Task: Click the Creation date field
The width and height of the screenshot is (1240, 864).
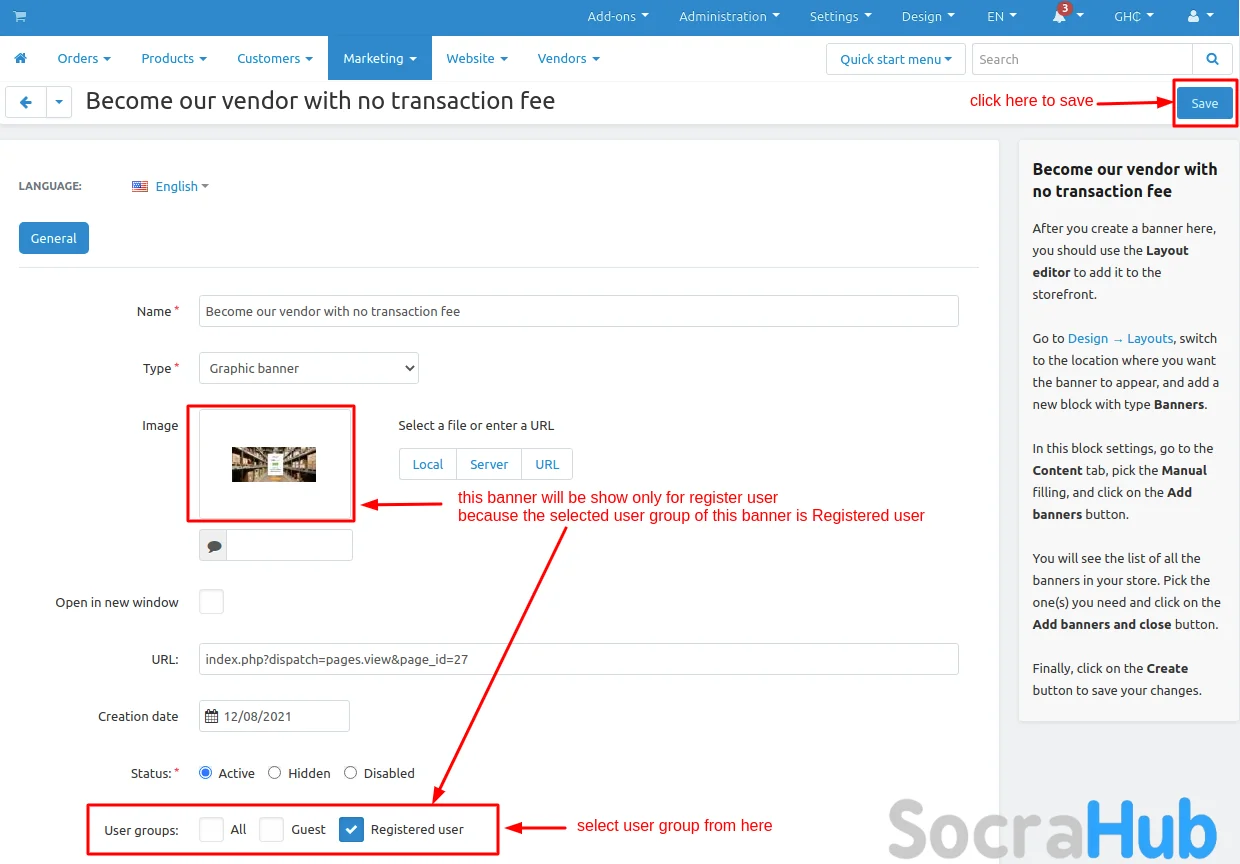Action: [274, 716]
